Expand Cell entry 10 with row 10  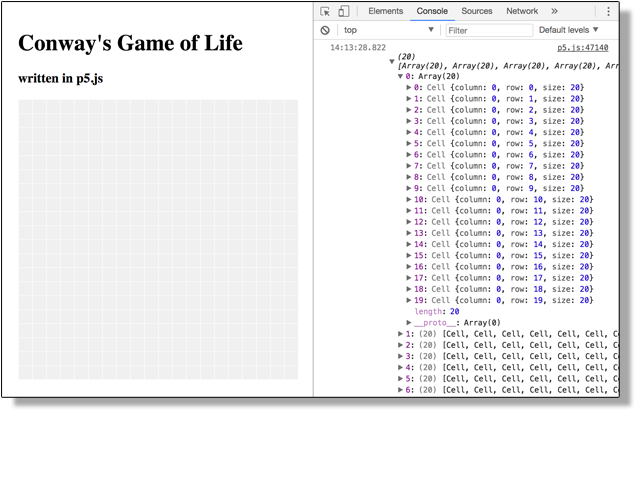coord(409,200)
